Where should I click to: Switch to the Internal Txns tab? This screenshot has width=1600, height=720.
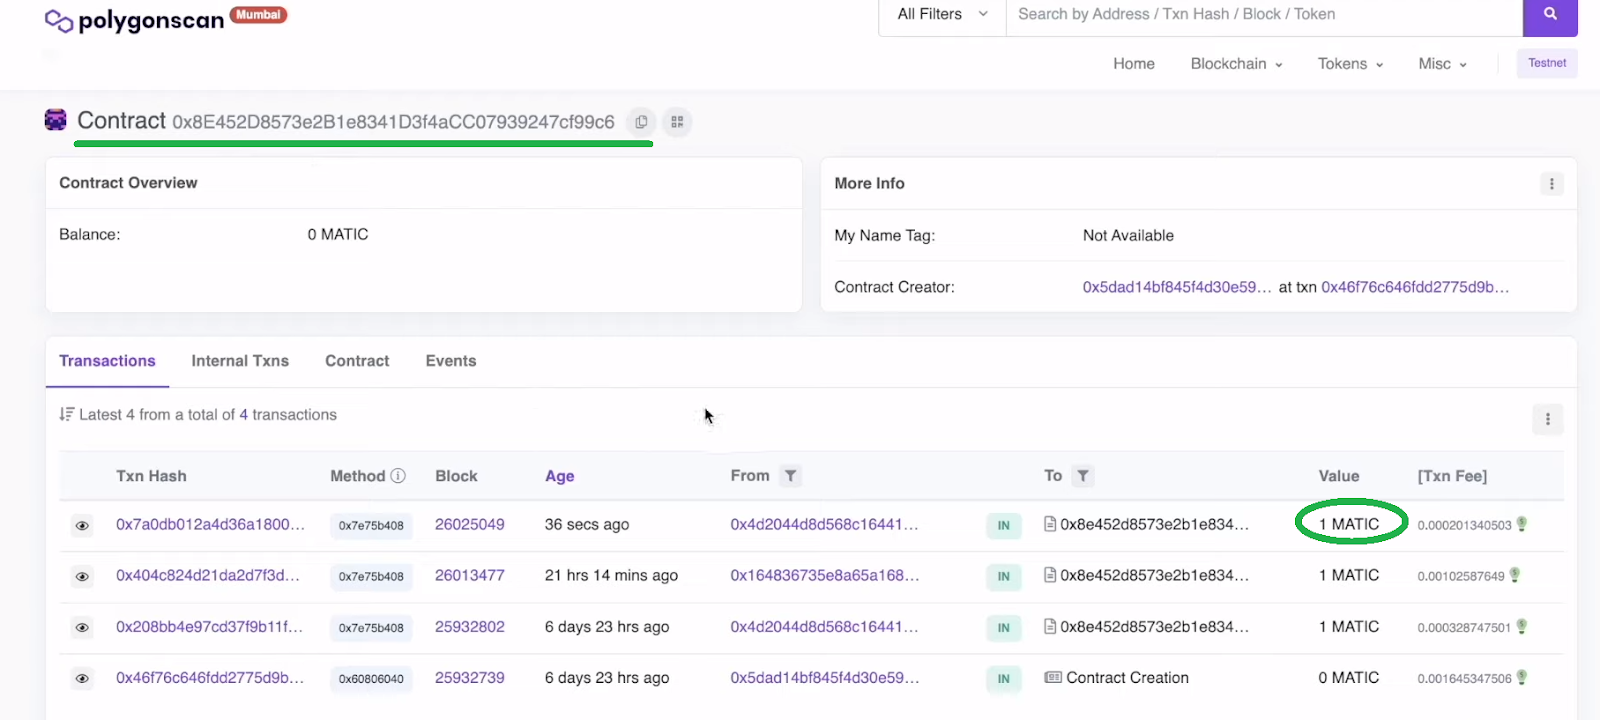(x=240, y=361)
